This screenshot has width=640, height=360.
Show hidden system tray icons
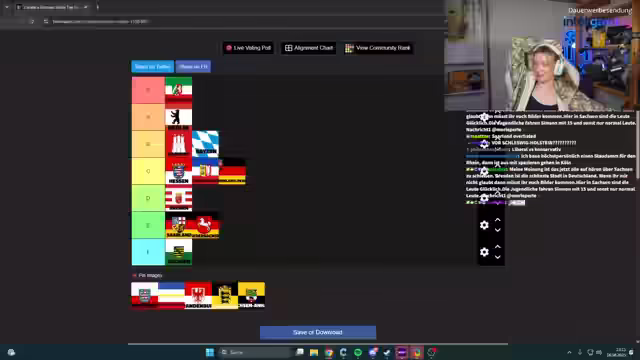pyautogui.click(x=569, y=352)
